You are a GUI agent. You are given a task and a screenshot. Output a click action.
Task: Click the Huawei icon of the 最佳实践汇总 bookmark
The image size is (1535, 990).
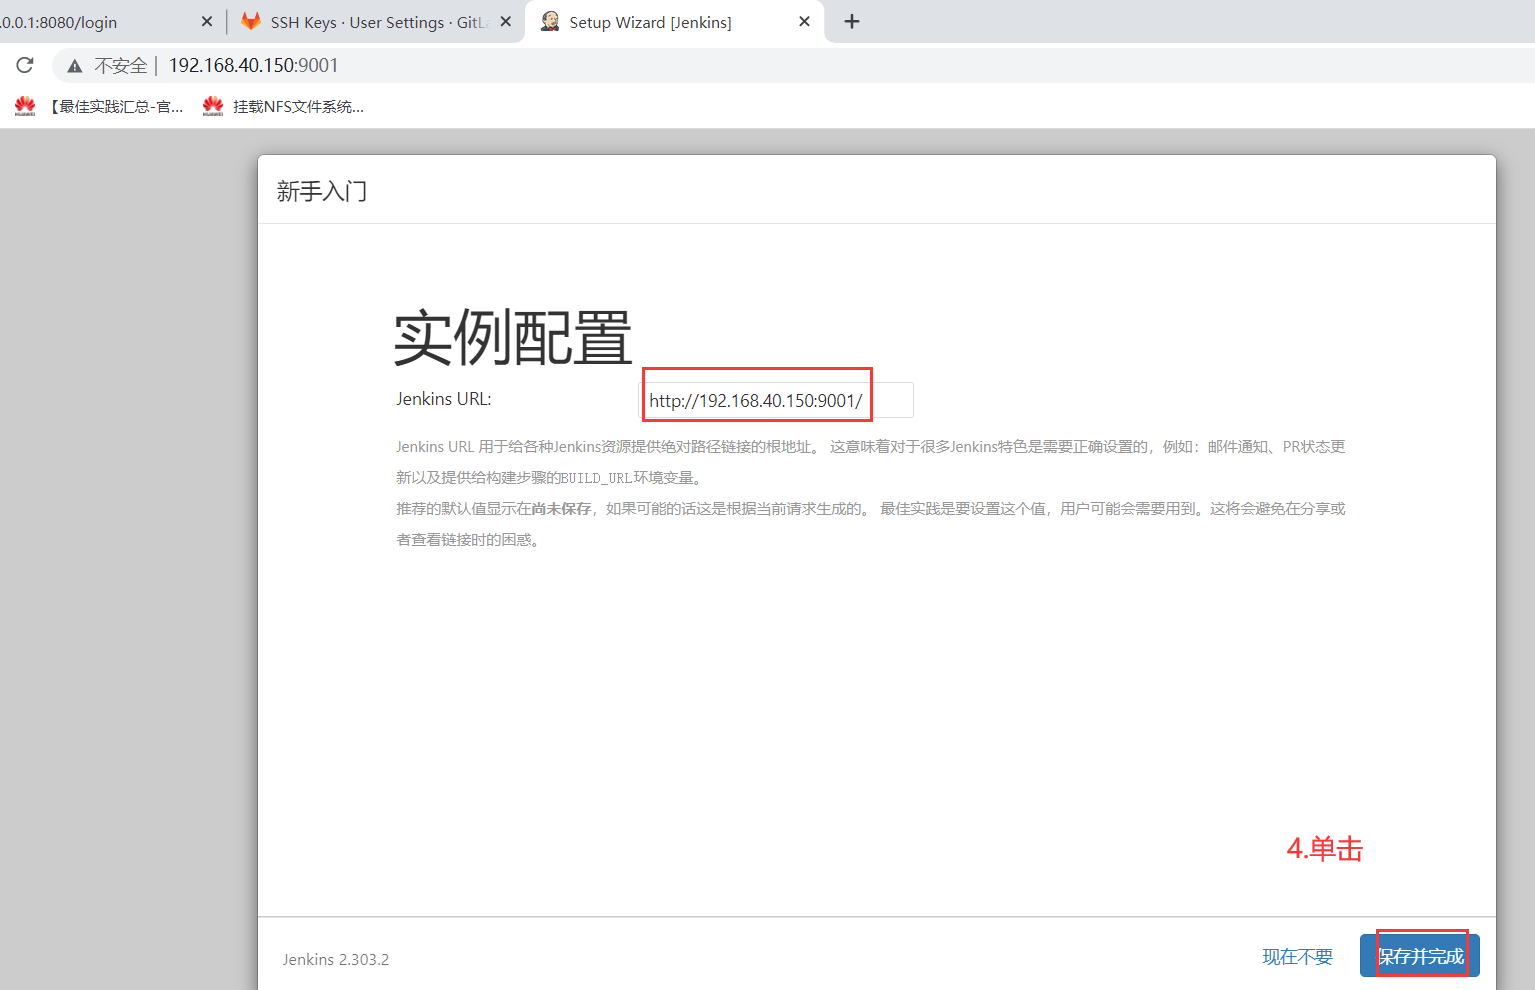pos(25,106)
